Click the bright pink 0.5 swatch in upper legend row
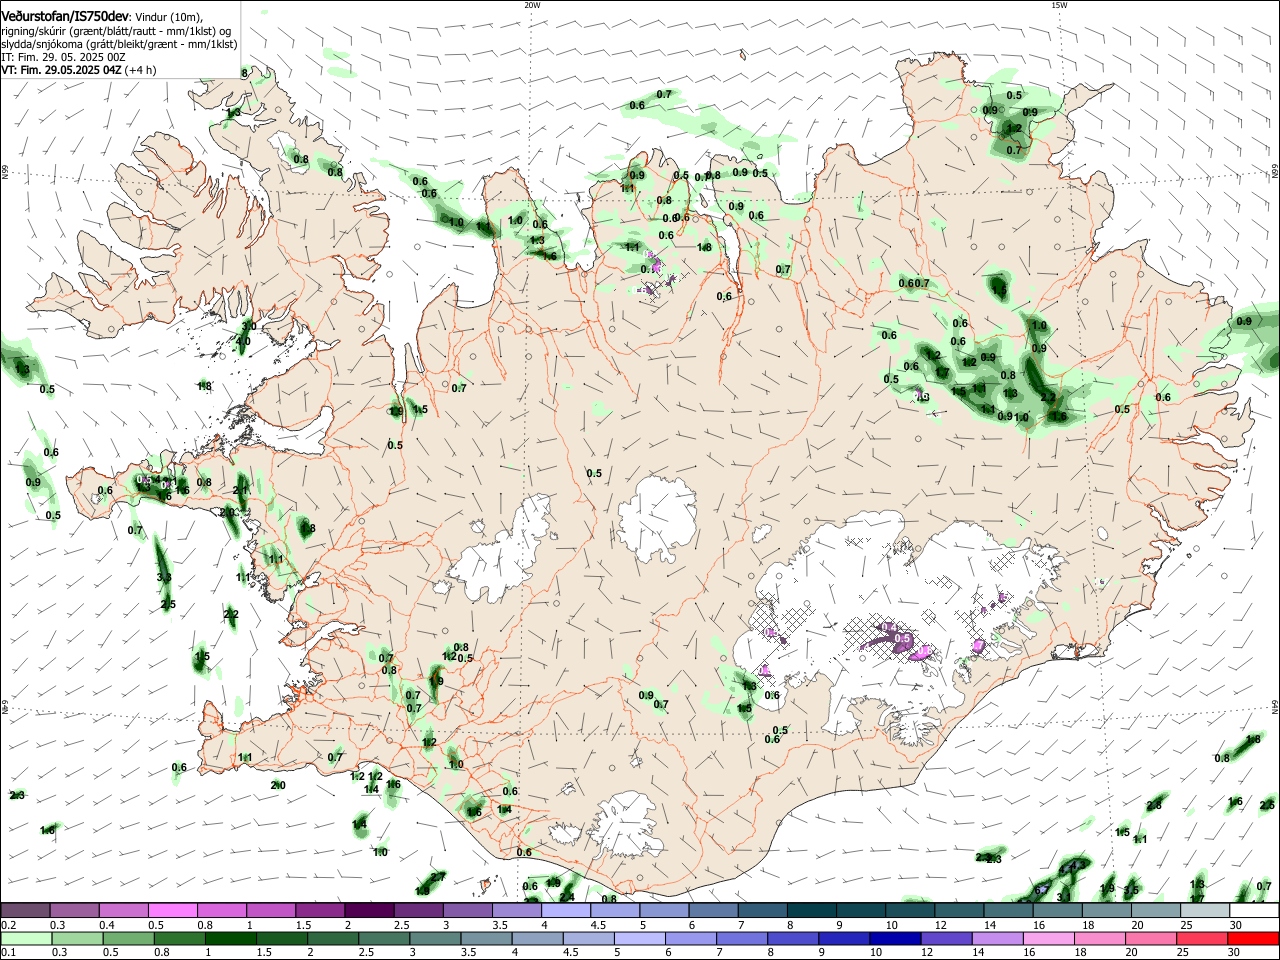The height and width of the screenshot is (960, 1280). pos(172,910)
